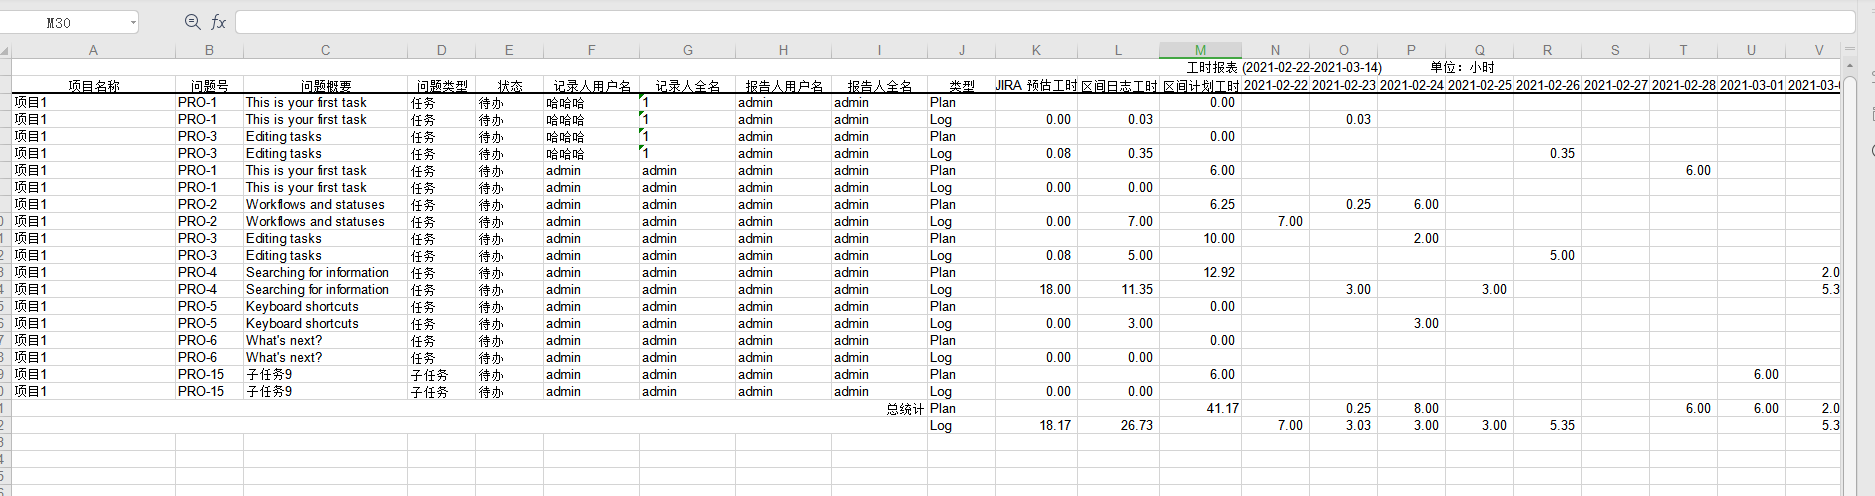This screenshot has height=496, width=1875.
Task: Select the 41.17 total plan cell
Action: click(1200, 409)
